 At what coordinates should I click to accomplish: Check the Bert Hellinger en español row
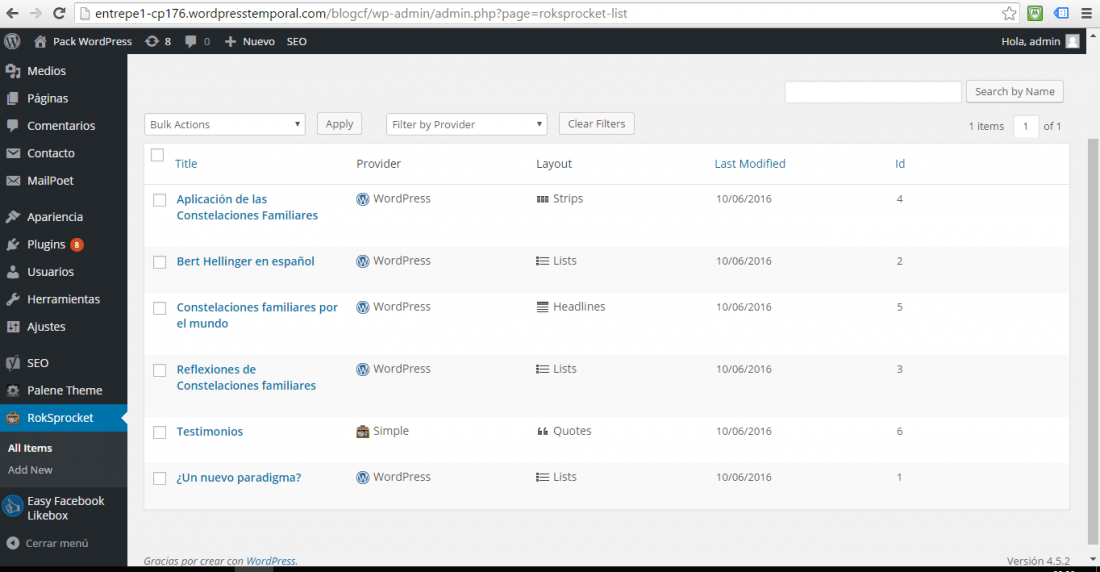[160, 262]
